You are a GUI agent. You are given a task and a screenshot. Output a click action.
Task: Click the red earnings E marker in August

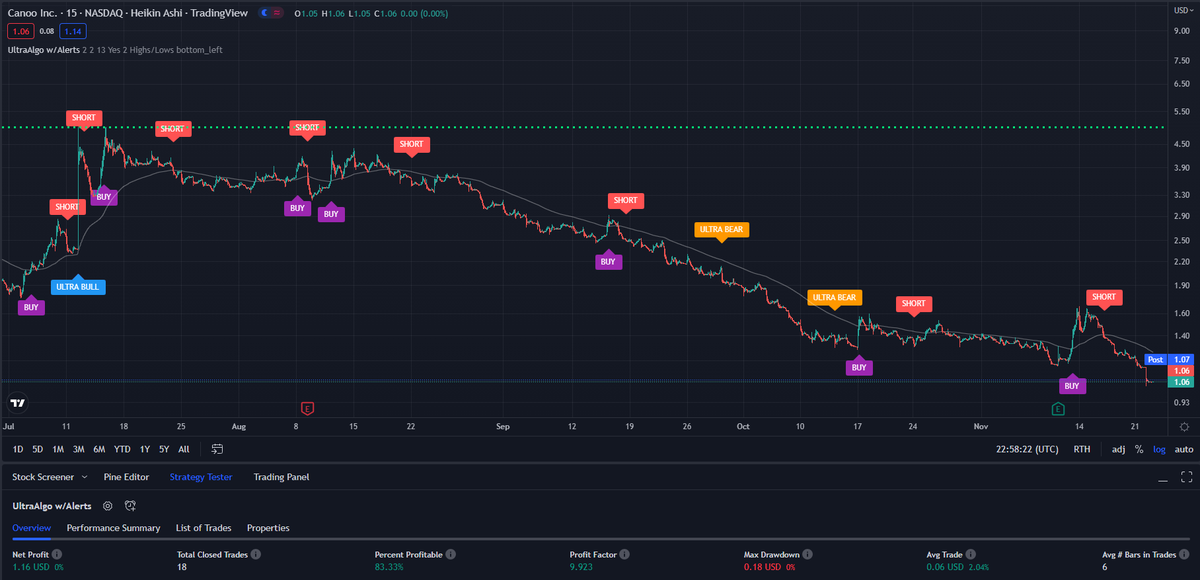(x=308, y=408)
